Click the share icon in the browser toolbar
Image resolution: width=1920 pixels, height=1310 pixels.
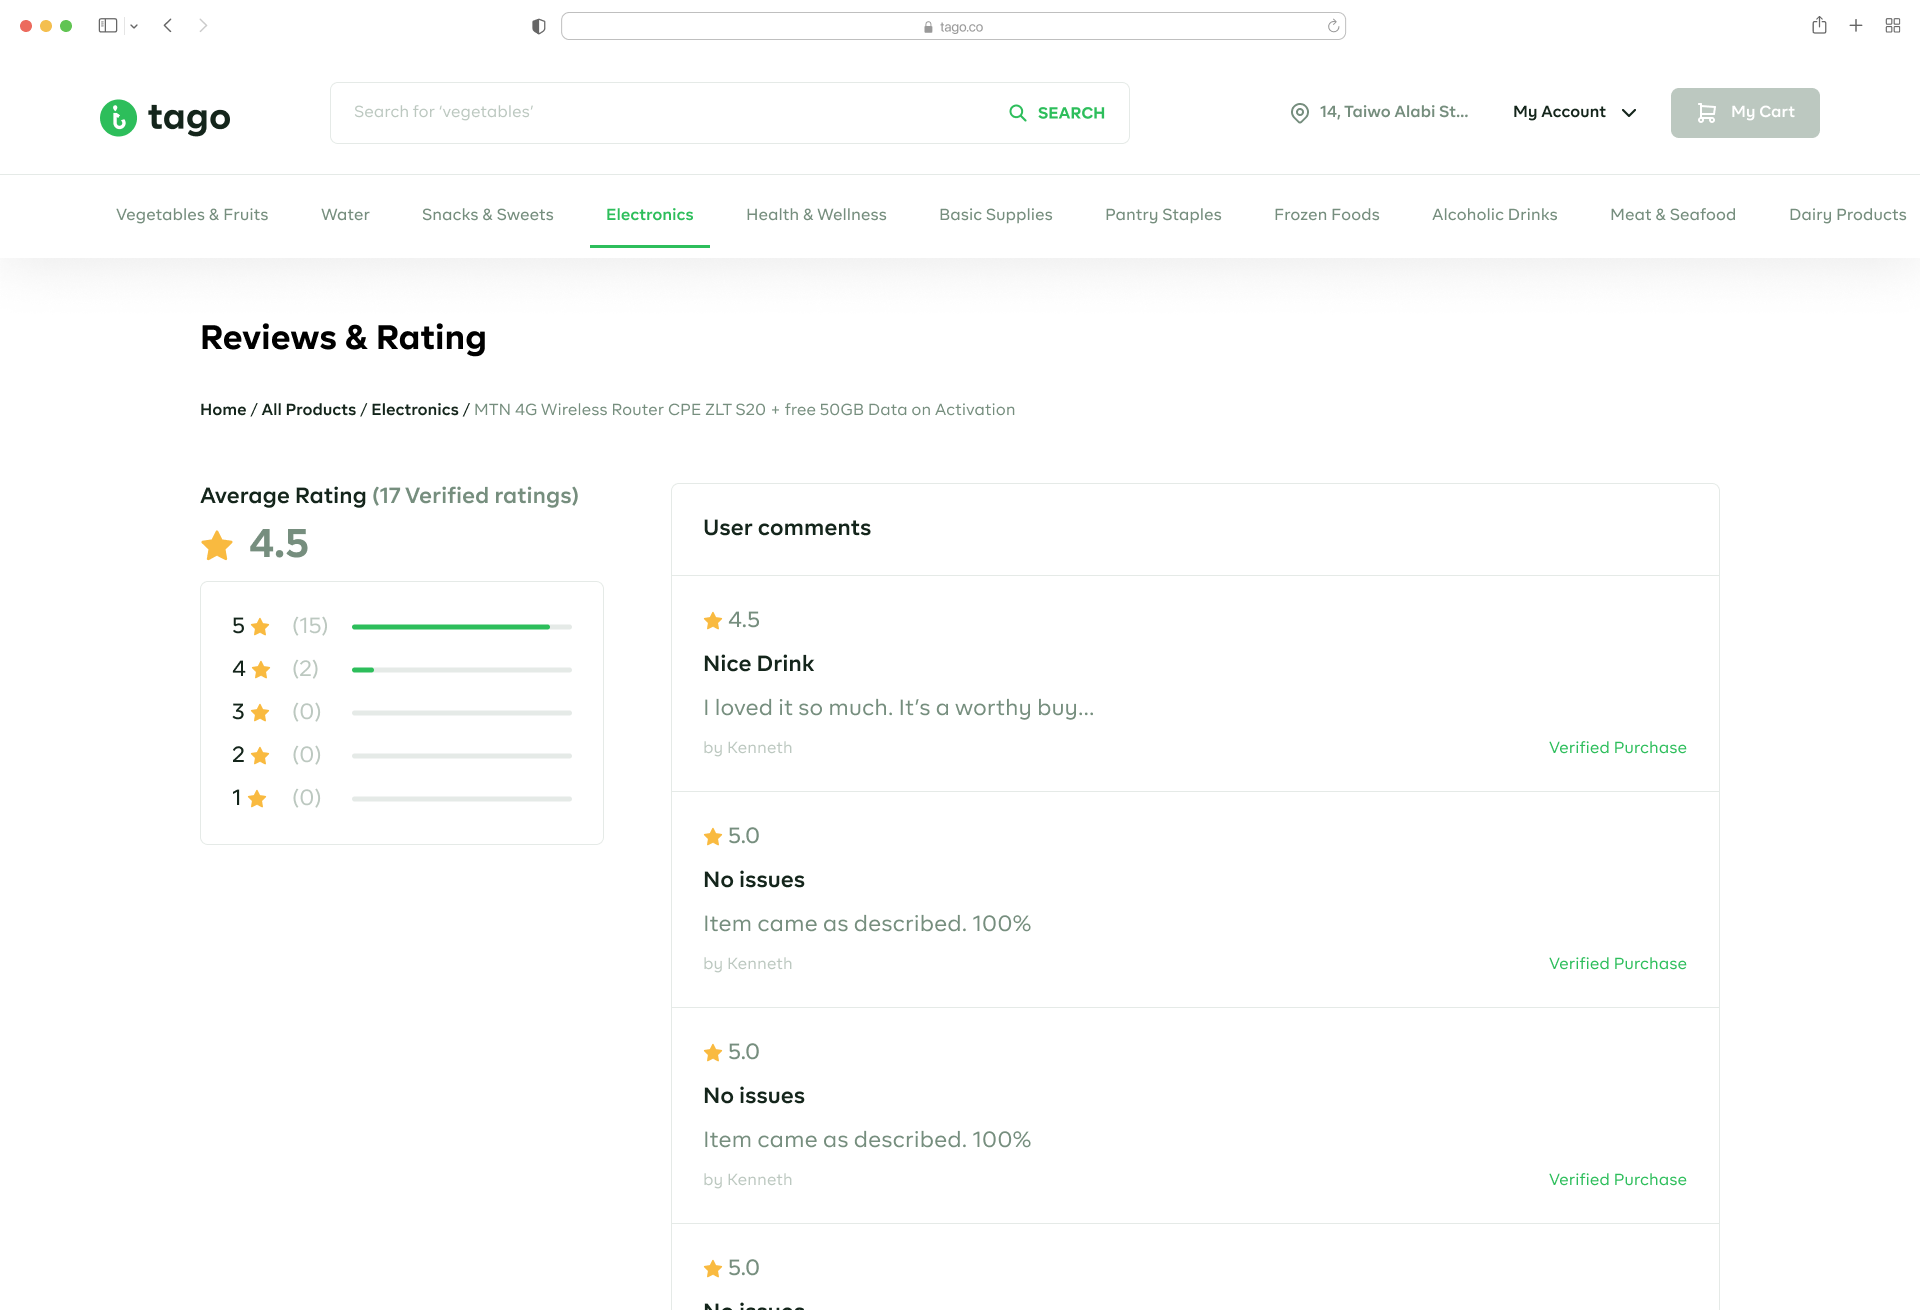pyautogui.click(x=1820, y=25)
